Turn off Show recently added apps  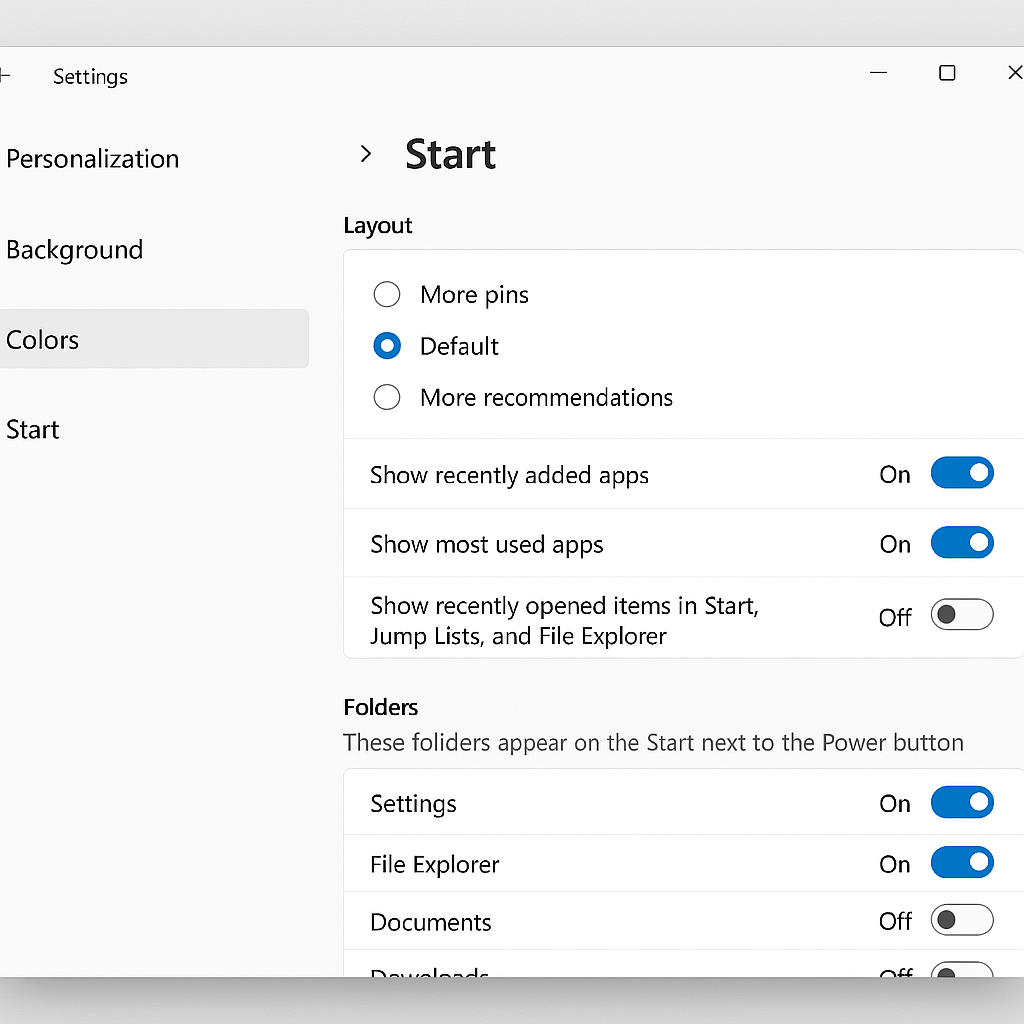click(x=962, y=473)
